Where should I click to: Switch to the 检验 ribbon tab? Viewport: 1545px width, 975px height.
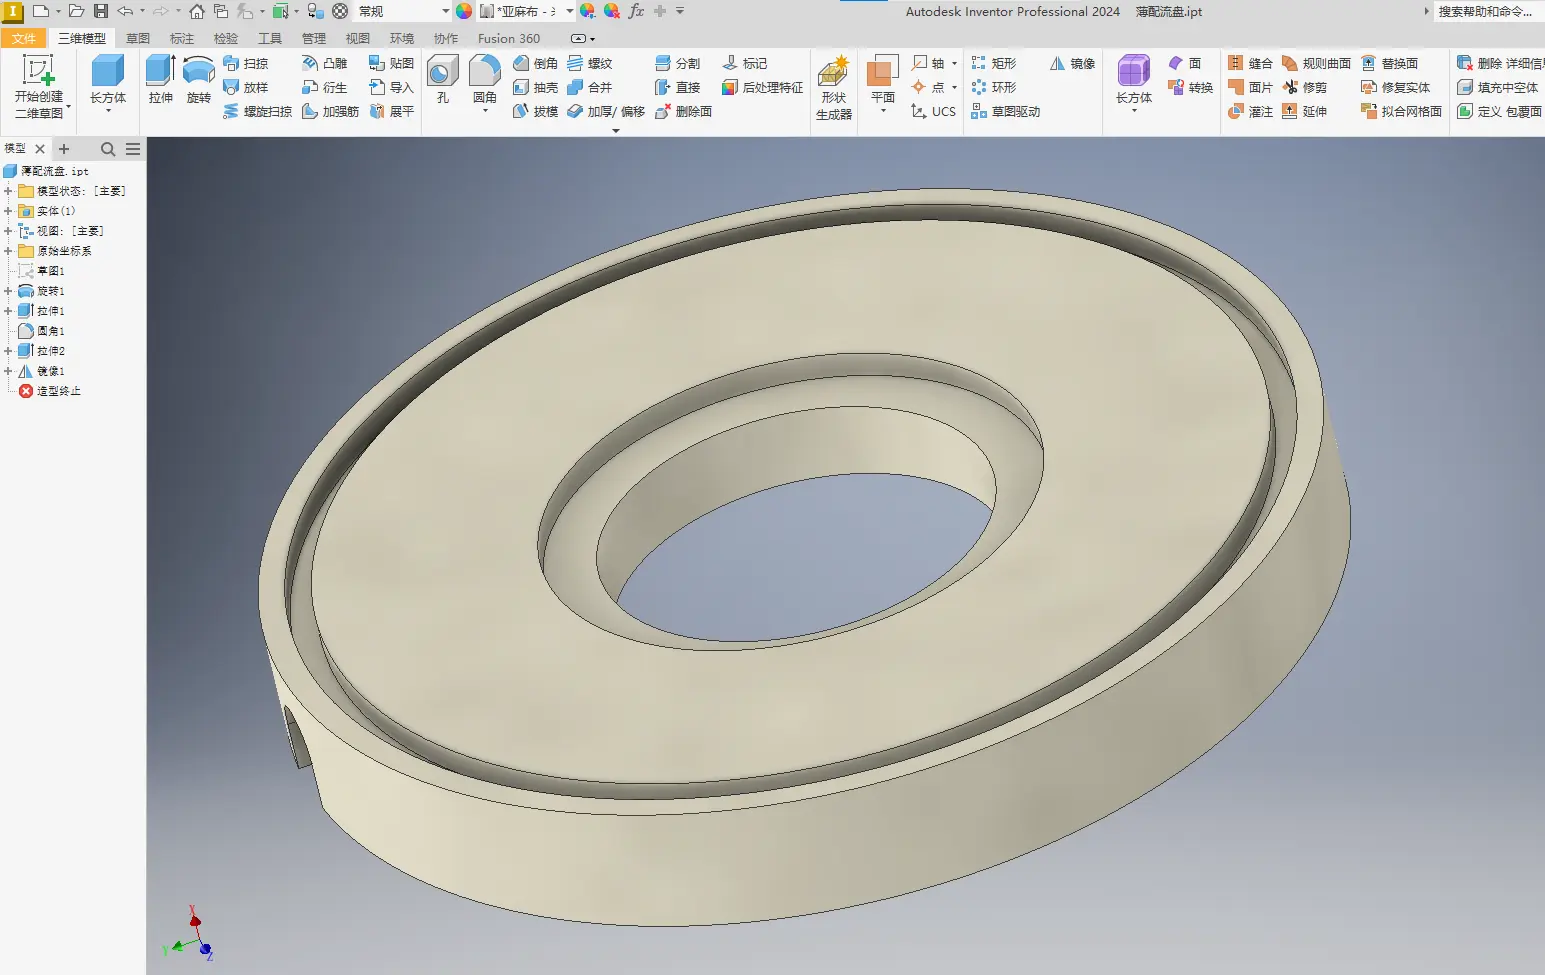pyautogui.click(x=226, y=38)
